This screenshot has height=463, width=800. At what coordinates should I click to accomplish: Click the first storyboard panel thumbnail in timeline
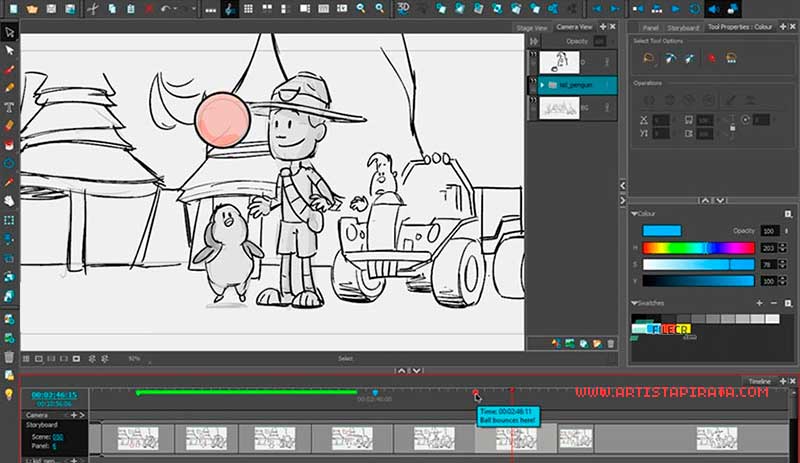[x=138, y=438]
